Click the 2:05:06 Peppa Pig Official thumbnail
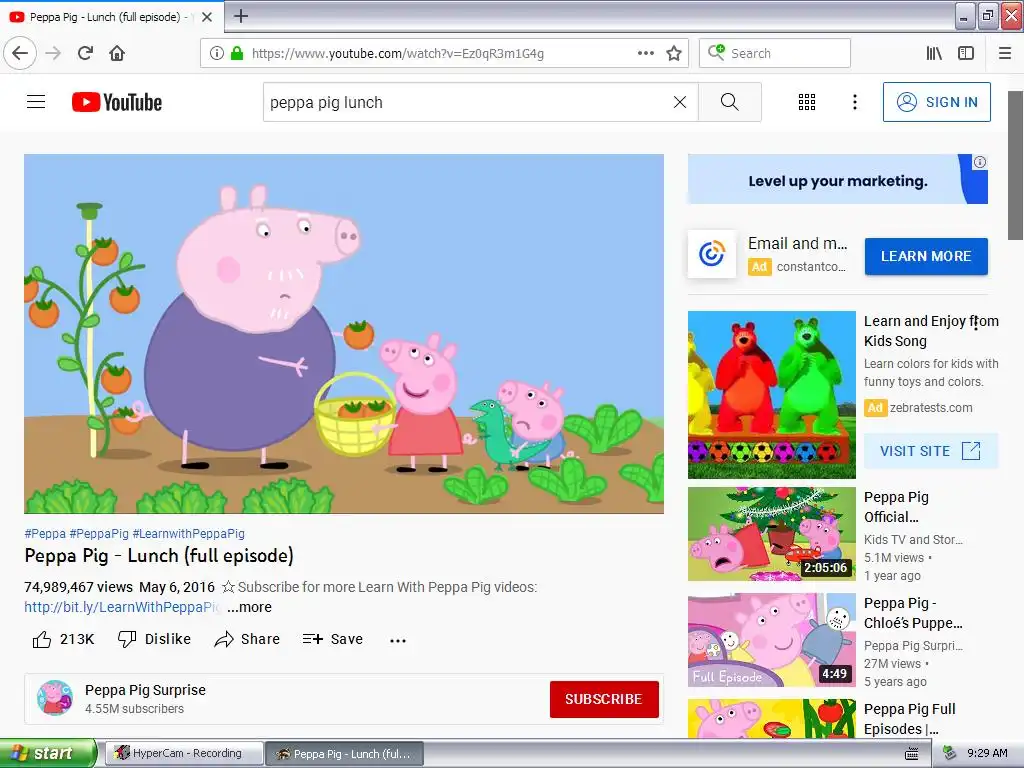The height and width of the screenshot is (768, 1024). [x=771, y=534]
